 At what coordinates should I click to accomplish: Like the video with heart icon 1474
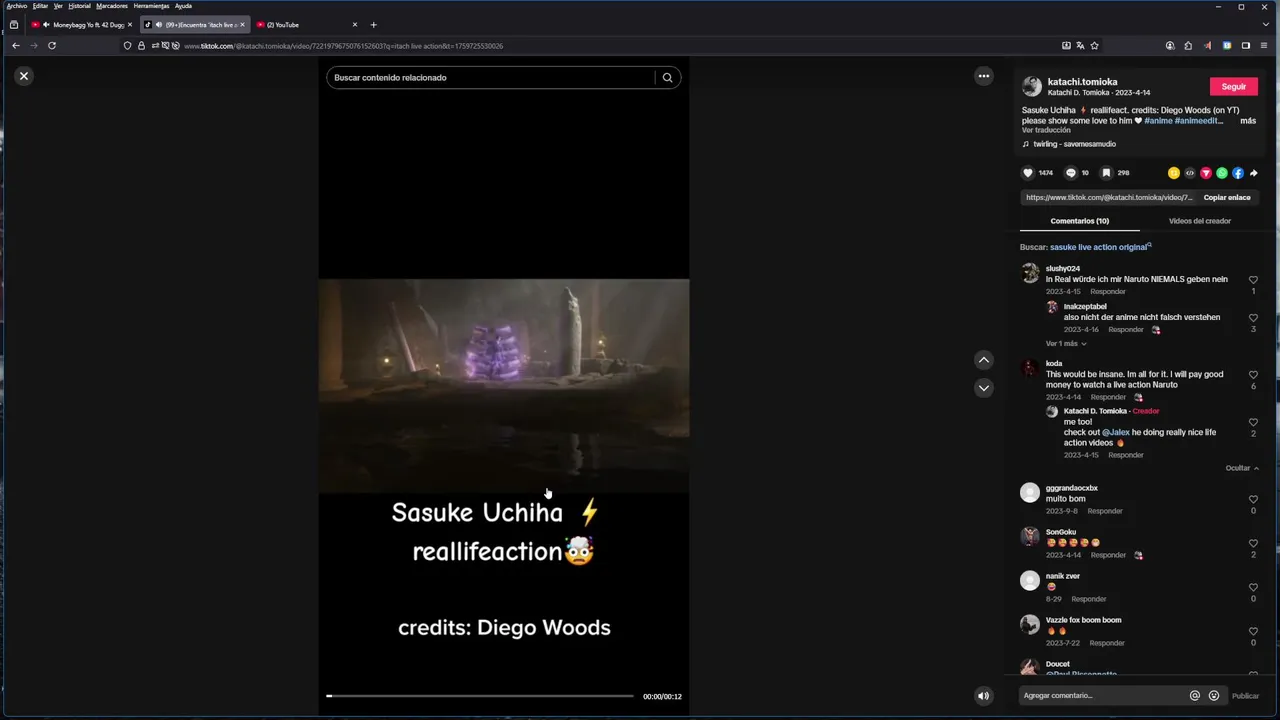pyautogui.click(x=1028, y=173)
